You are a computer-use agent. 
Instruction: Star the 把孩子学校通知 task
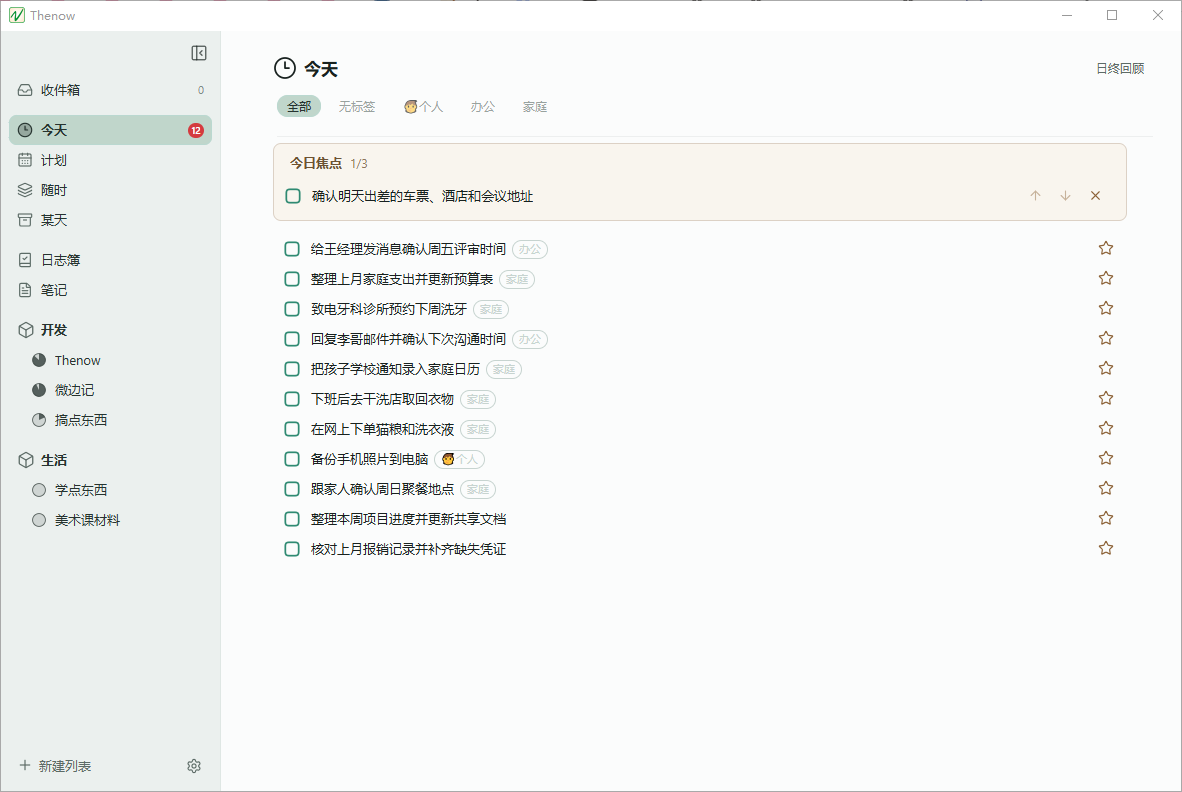coord(1106,368)
